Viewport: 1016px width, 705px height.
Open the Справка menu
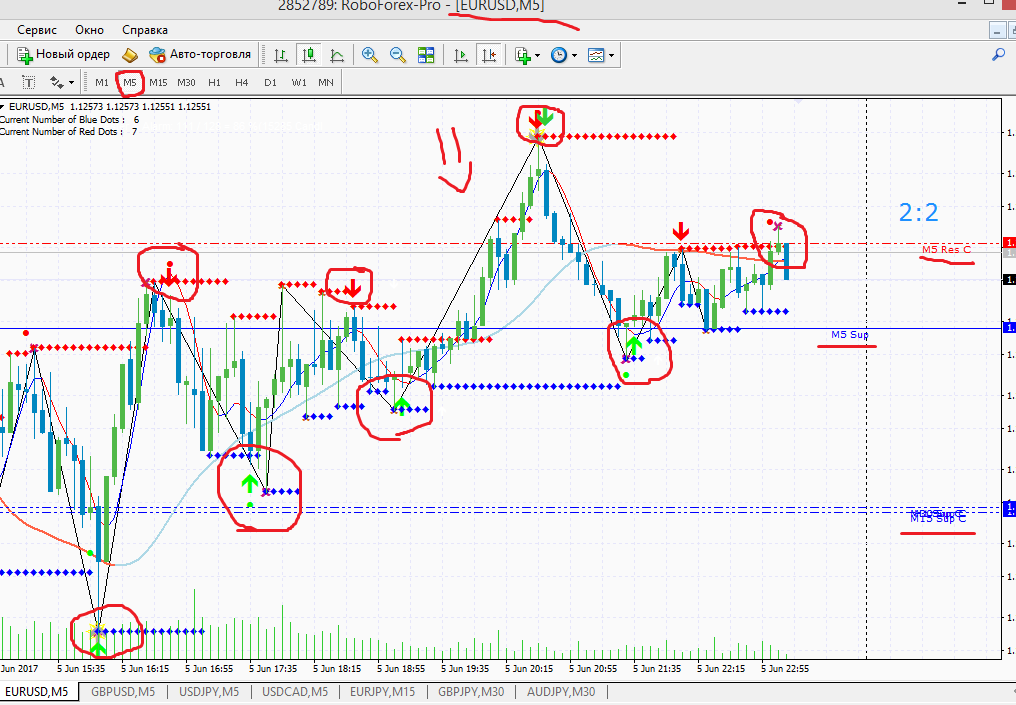pos(145,30)
